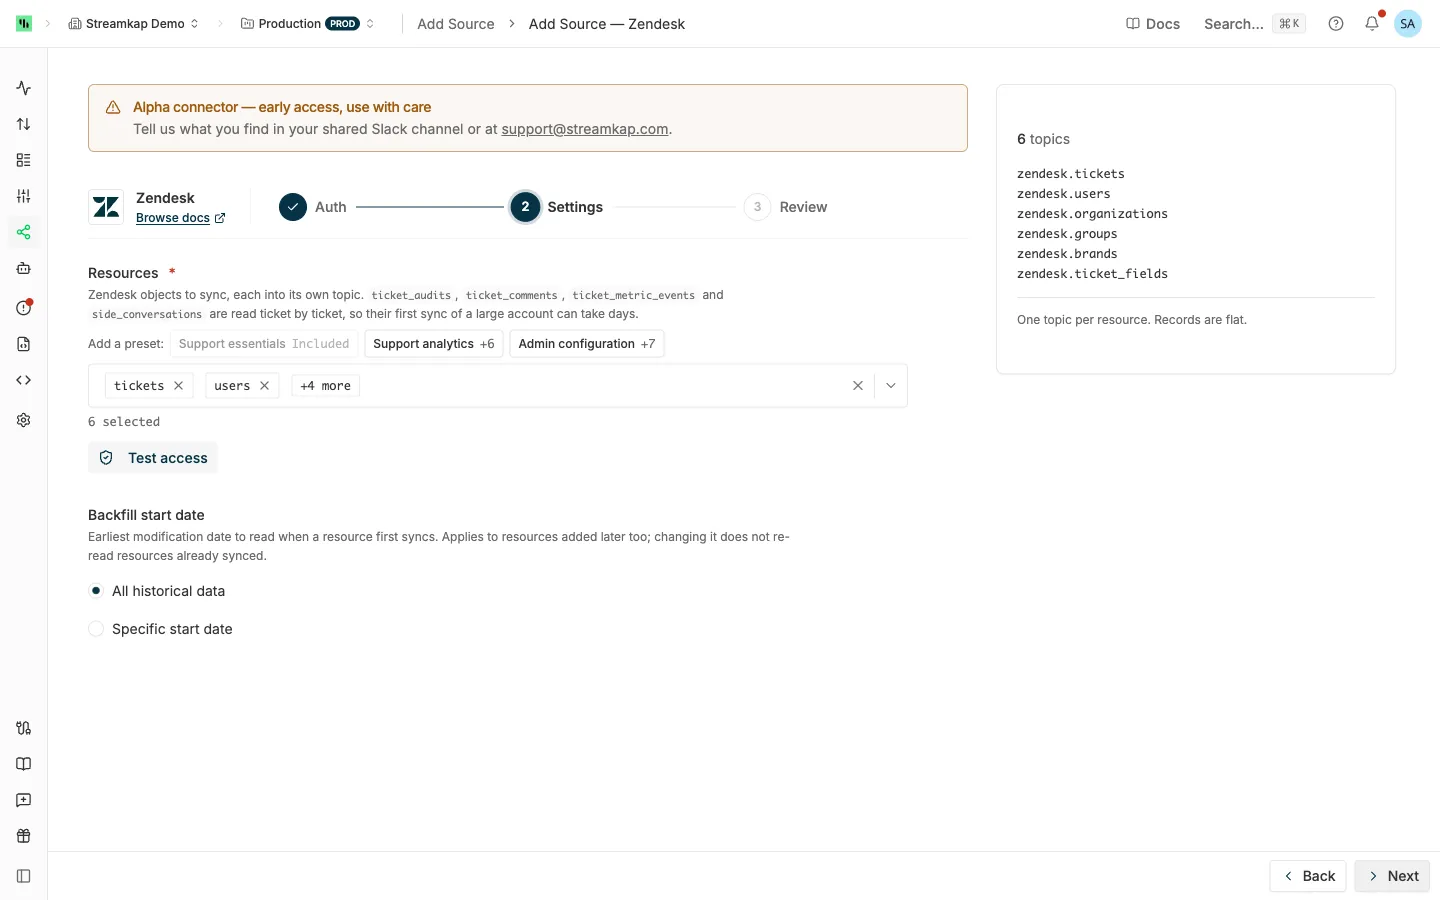Screen dimensions: 1440x900
Task: Open the help question mark icon
Action: tap(1336, 24)
